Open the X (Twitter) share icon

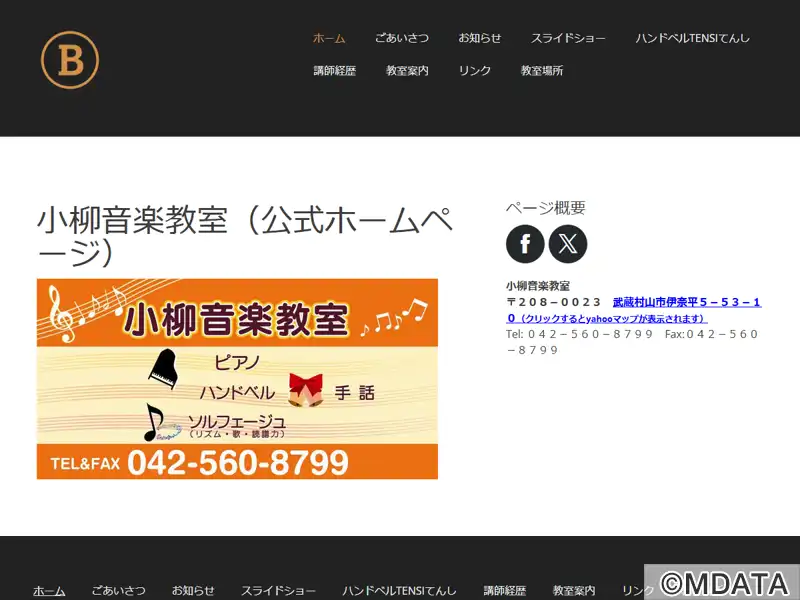tap(568, 244)
